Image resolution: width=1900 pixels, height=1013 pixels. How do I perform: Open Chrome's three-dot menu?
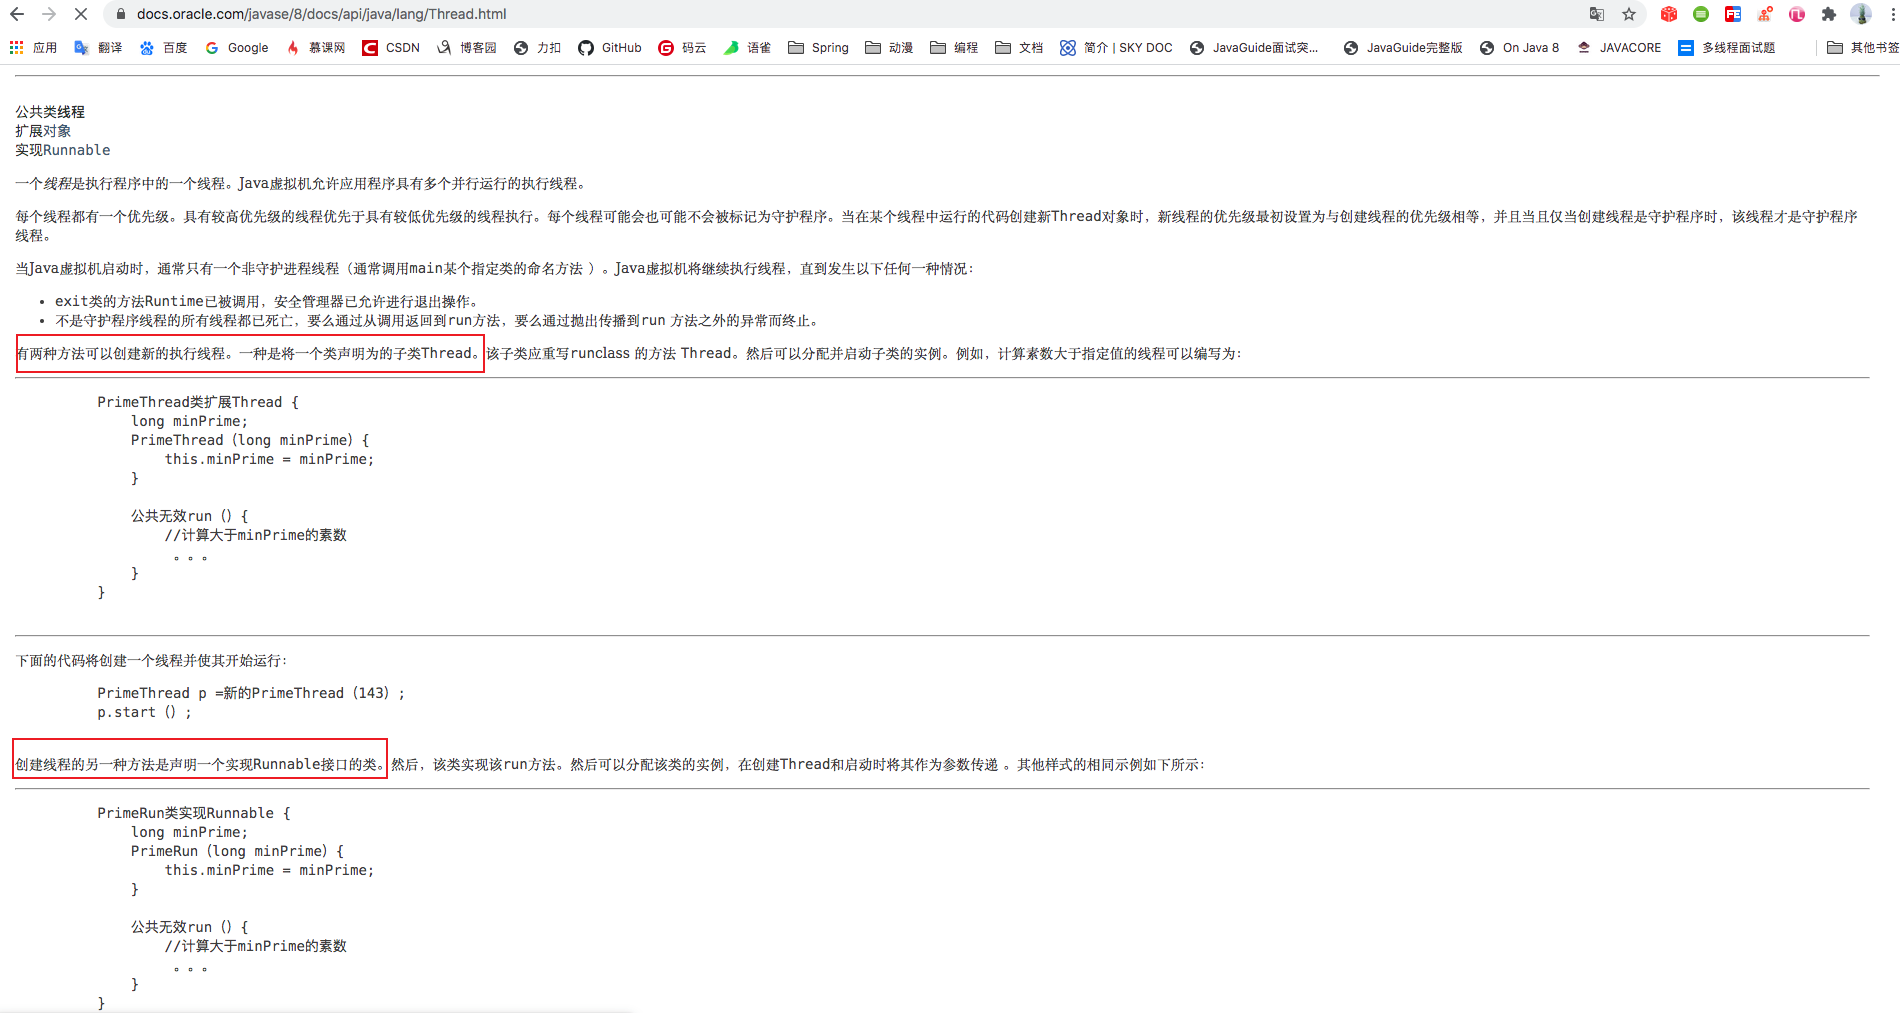(1892, 14)
